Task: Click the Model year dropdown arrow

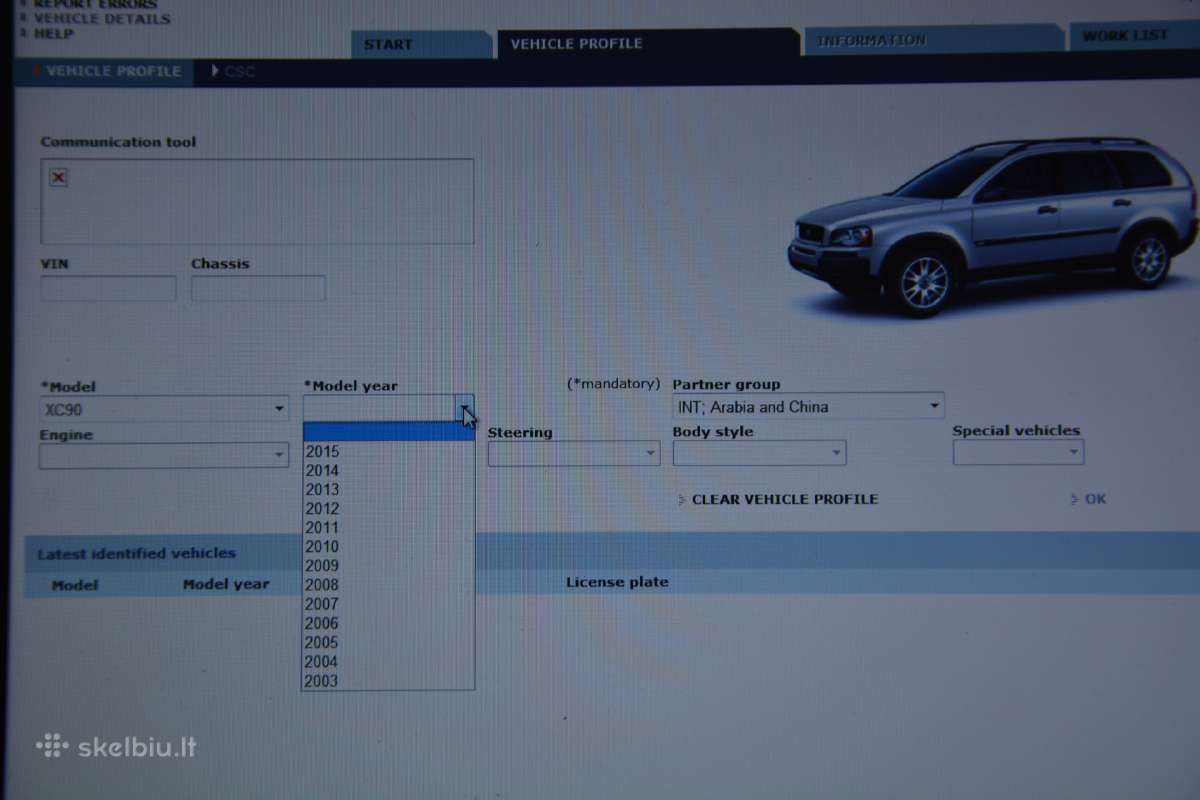Action: point(465,408)
